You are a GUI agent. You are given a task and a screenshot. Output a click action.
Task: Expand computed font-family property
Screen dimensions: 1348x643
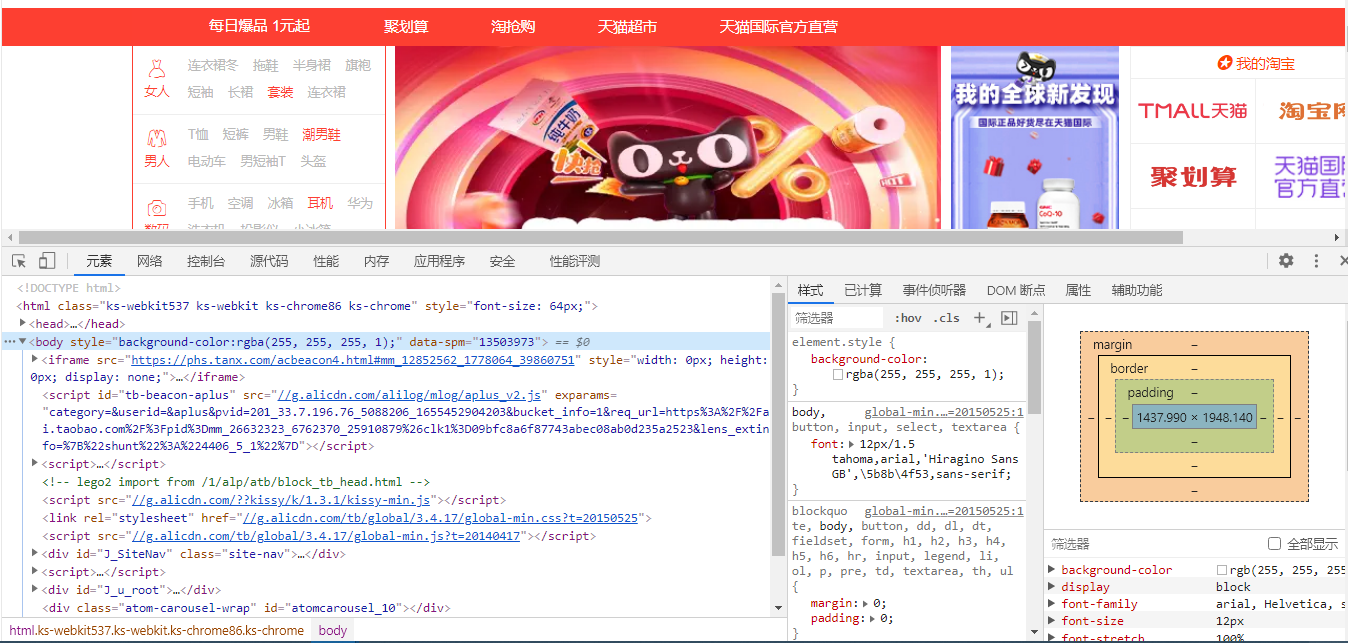(x=1051, y=604)
